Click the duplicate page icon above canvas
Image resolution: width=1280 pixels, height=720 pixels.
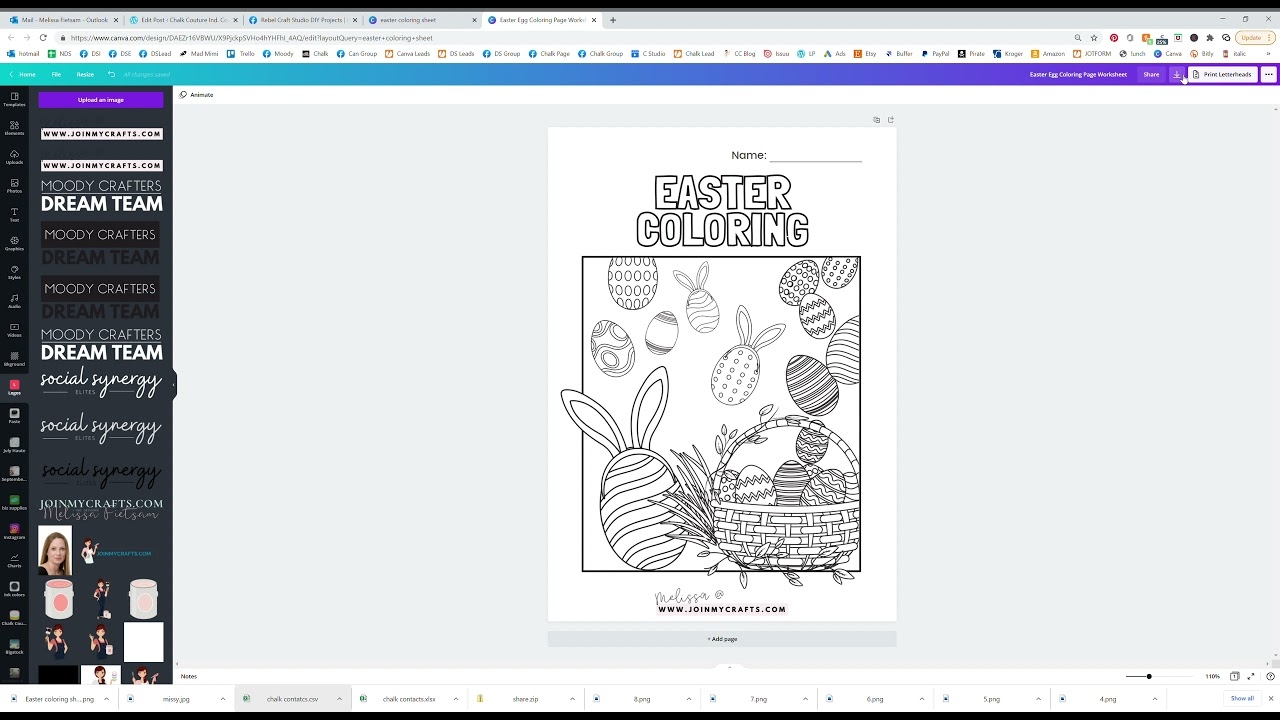[x=876, y=120]
